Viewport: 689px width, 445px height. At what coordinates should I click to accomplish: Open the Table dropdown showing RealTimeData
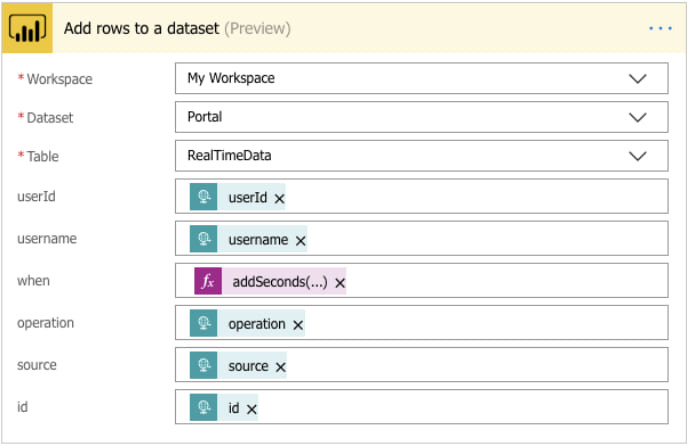pyautogui.click(x=637, y=156)
